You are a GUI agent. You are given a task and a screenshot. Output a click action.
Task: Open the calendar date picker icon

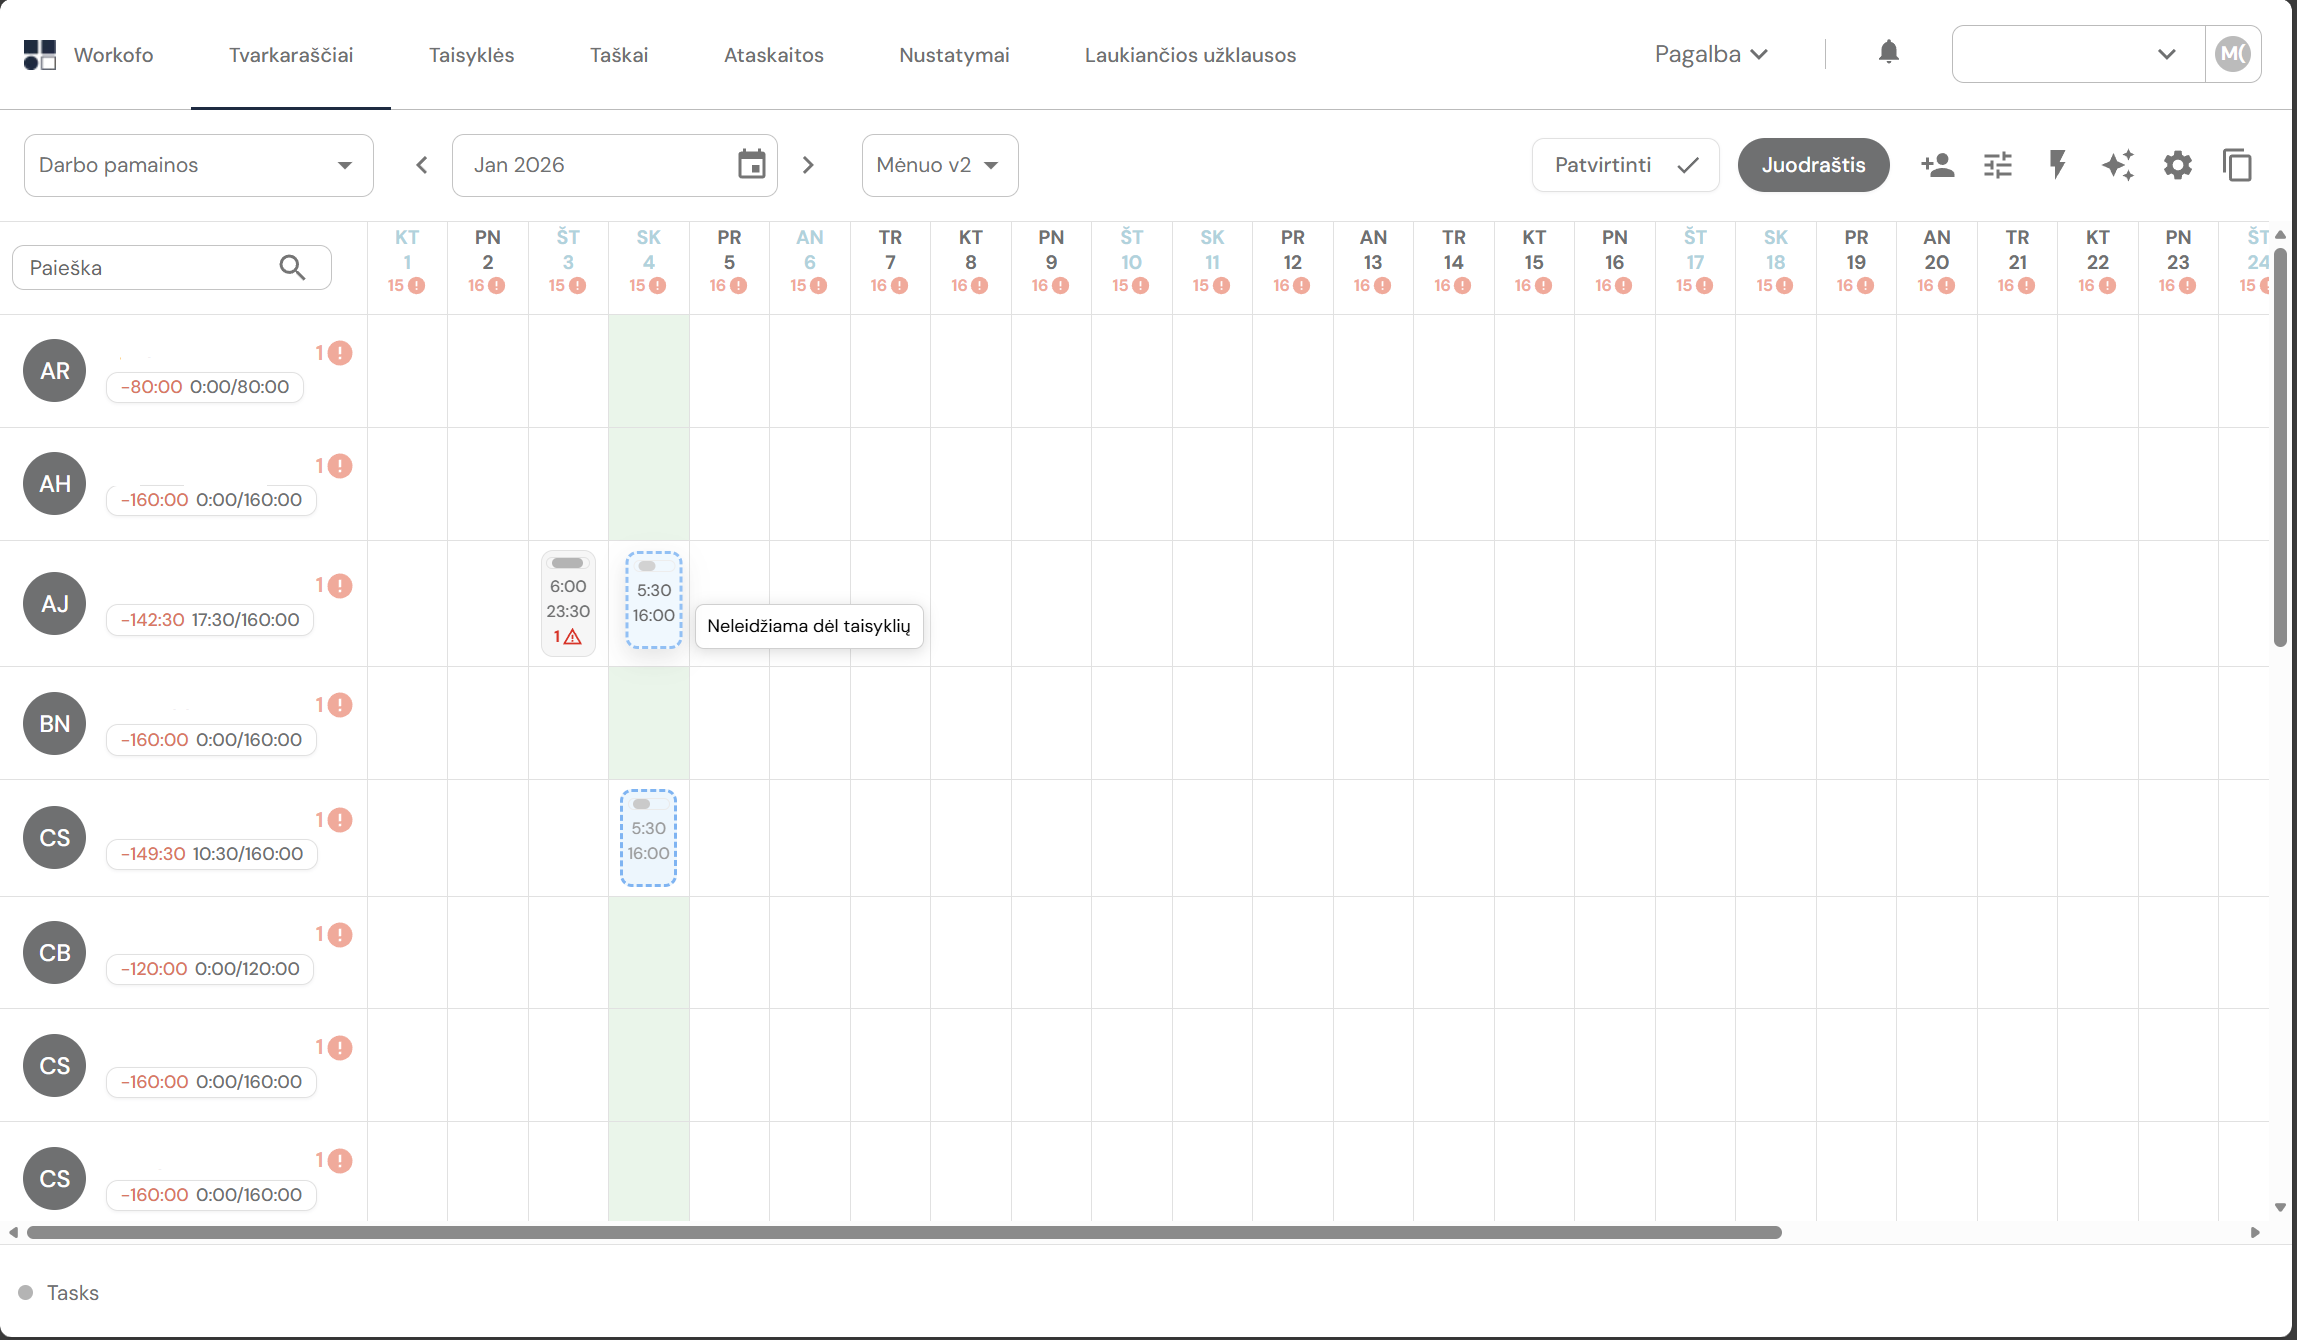coord(751,165)
